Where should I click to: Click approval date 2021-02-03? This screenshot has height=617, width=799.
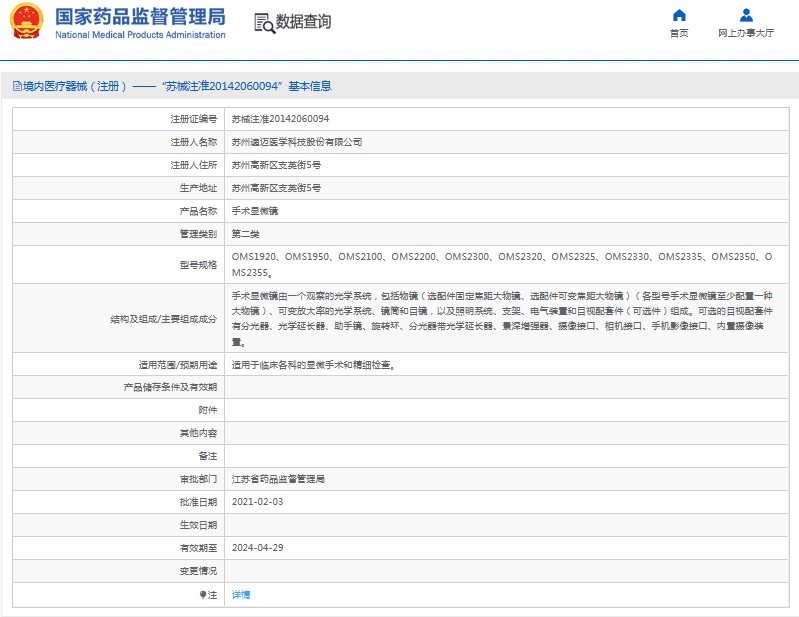257,502
